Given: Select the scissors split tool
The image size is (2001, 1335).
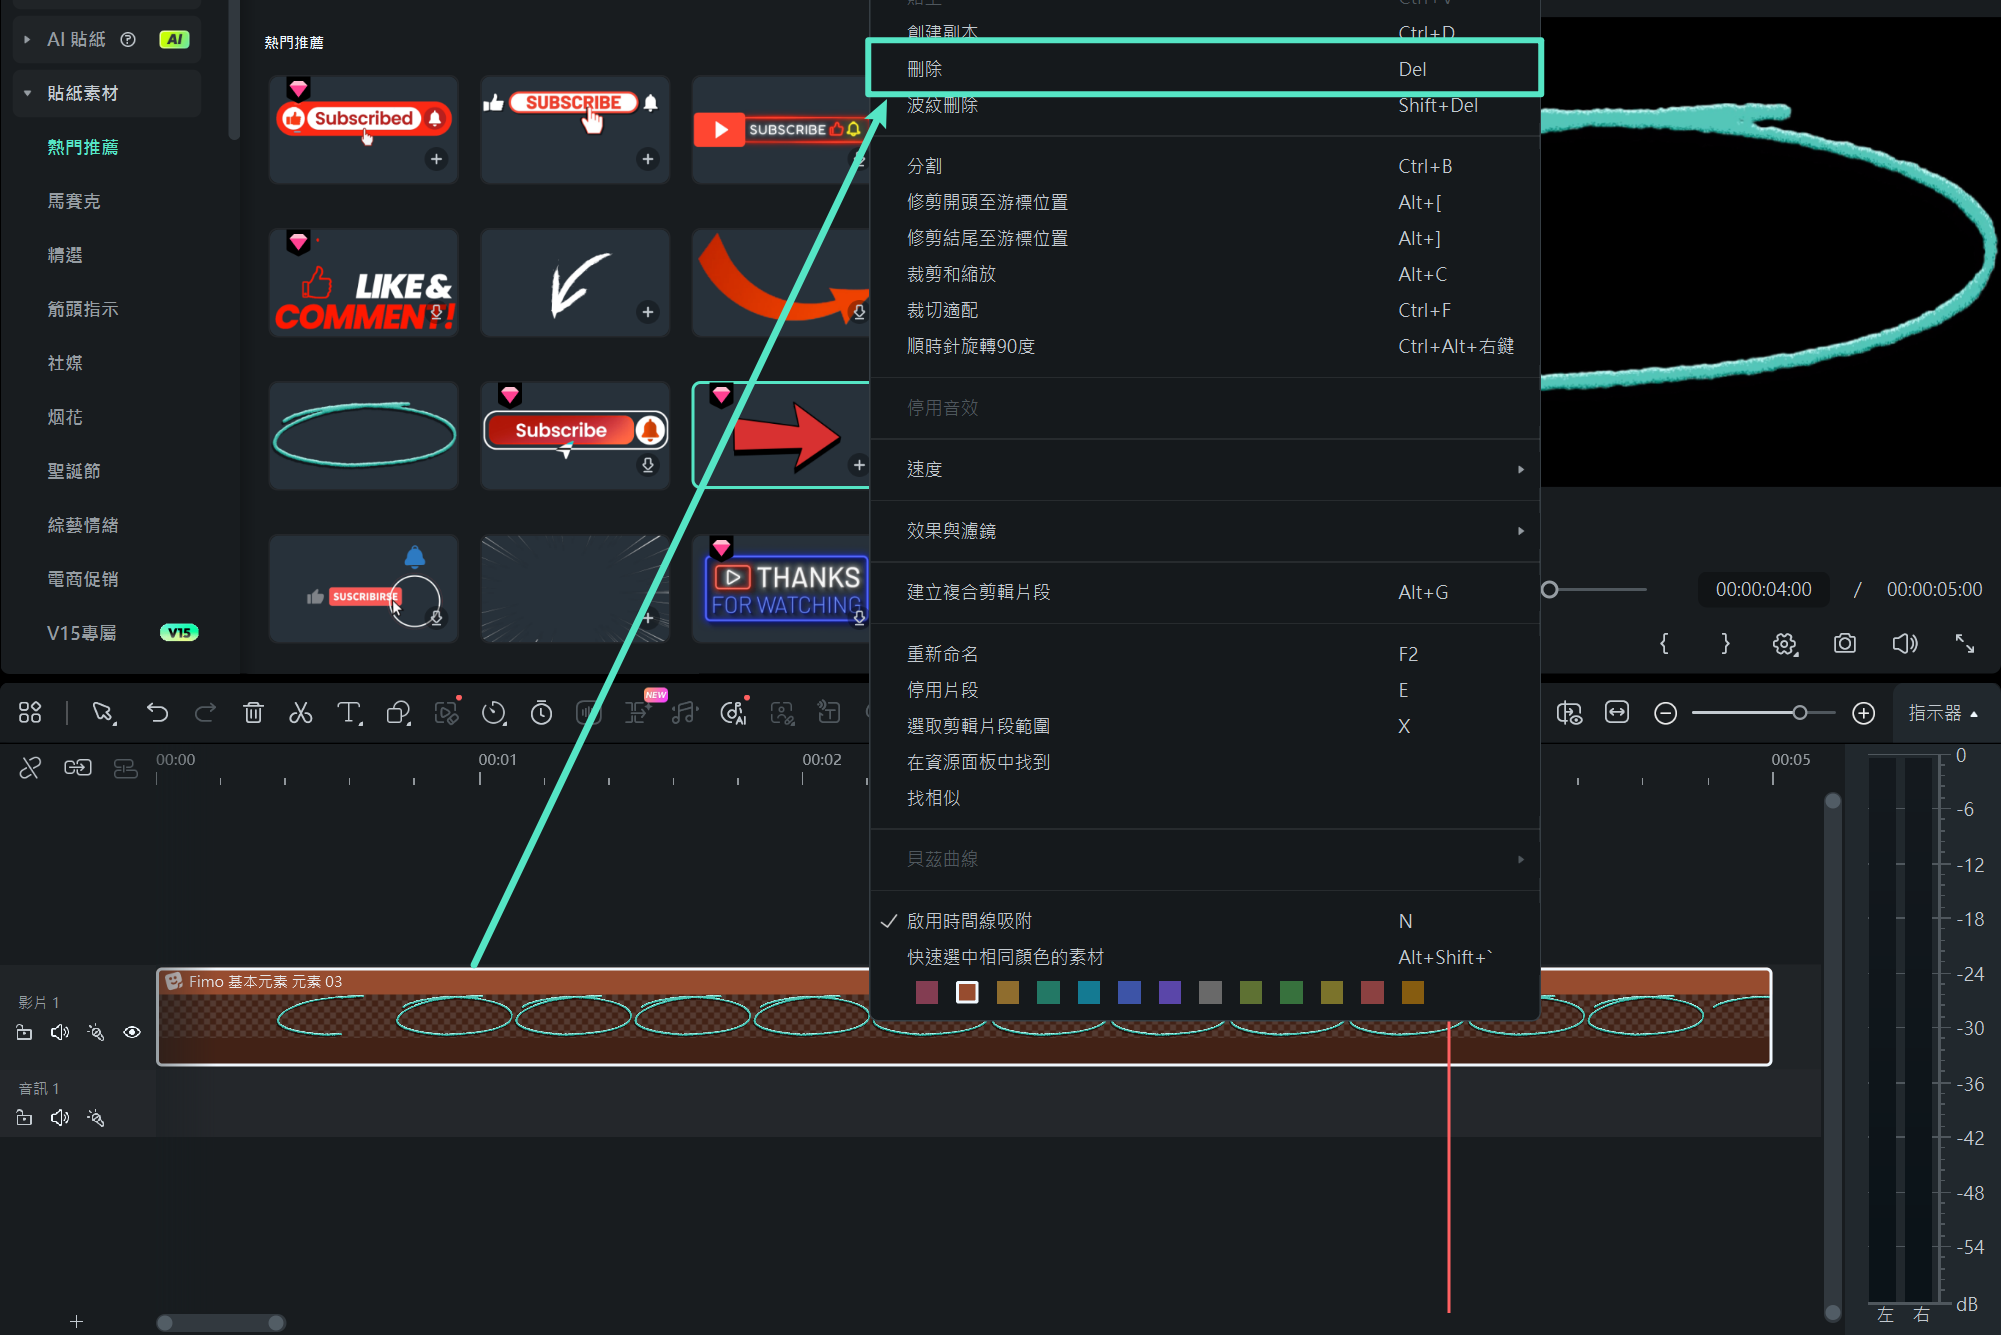Looking at the screenshot, I should coord(300,712).
